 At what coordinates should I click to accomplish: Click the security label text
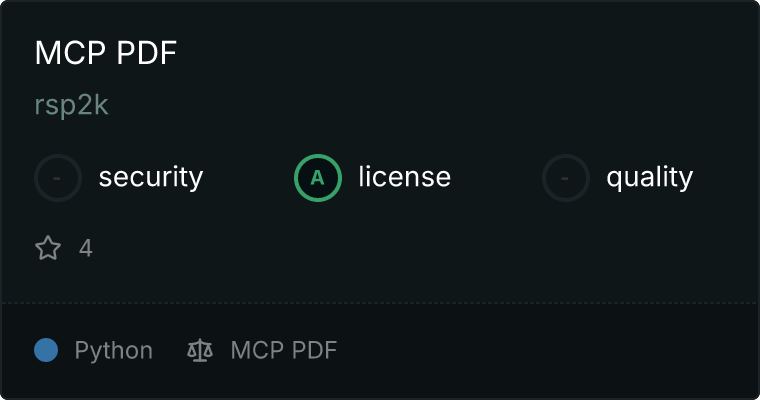click(x=151, y=177)
